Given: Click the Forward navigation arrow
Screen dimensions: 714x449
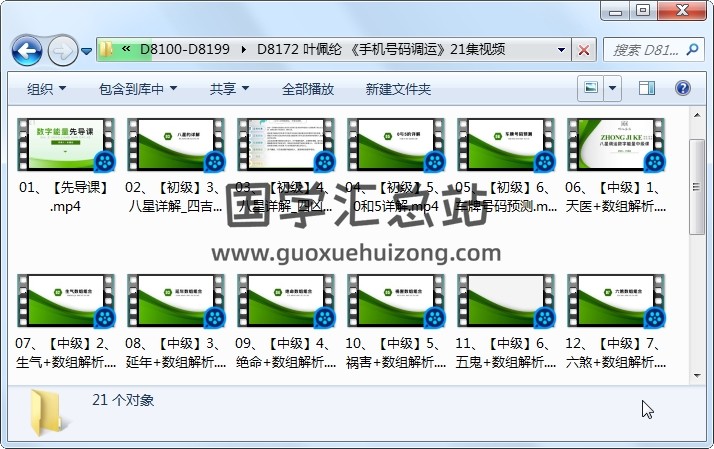Looking at the screenshot, I should [x=62, y=49].
